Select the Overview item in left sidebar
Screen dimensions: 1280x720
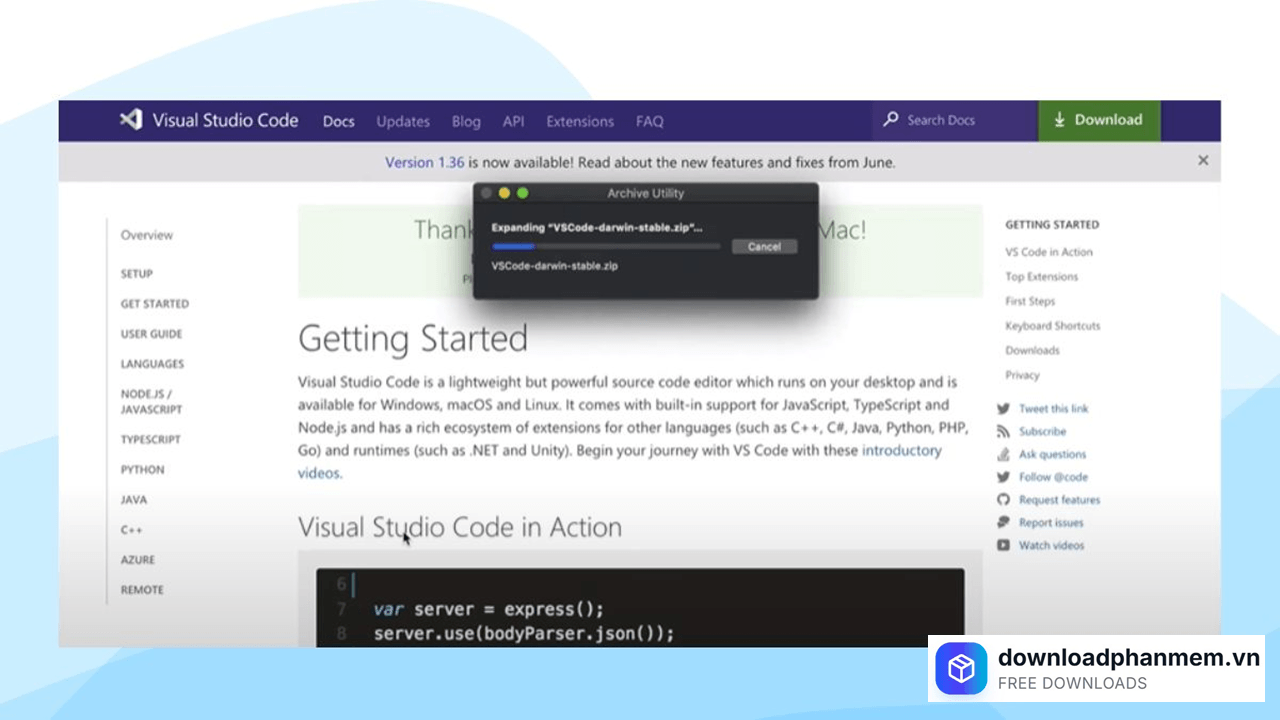(x=147, y=235)
